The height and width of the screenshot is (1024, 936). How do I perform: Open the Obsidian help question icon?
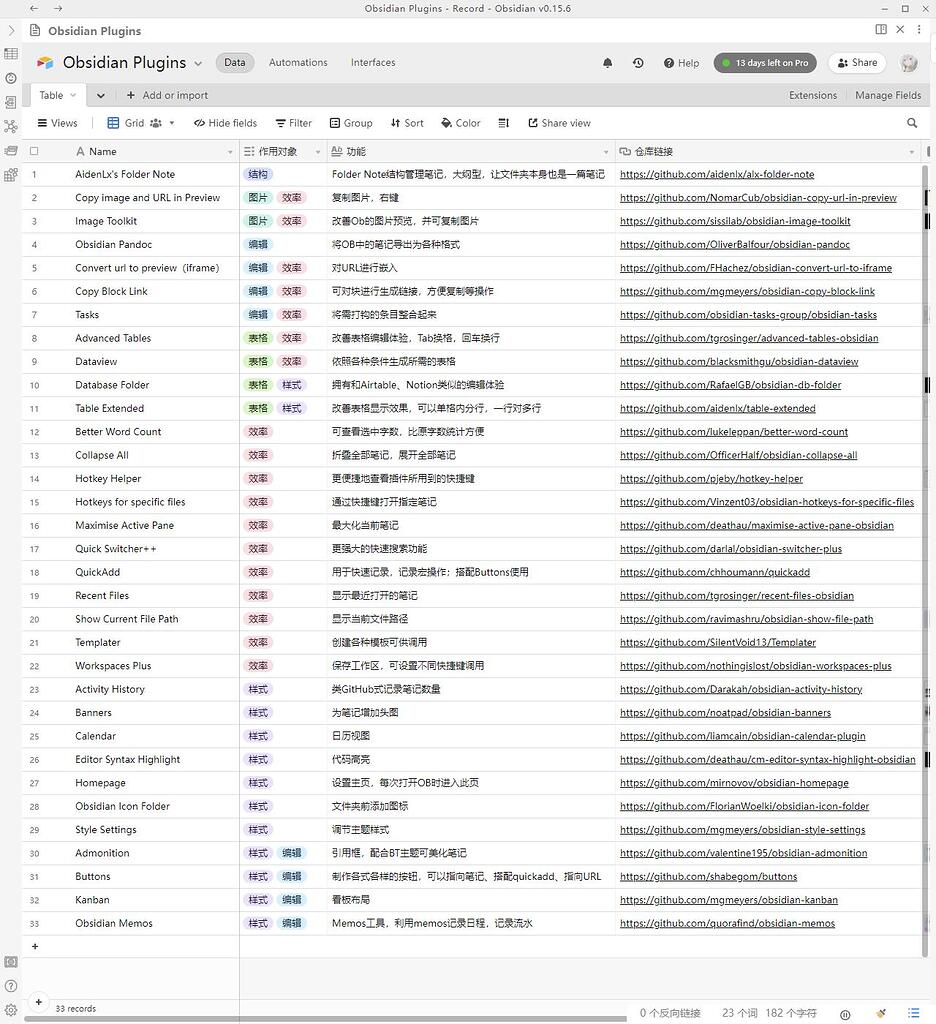pos(11,985)
